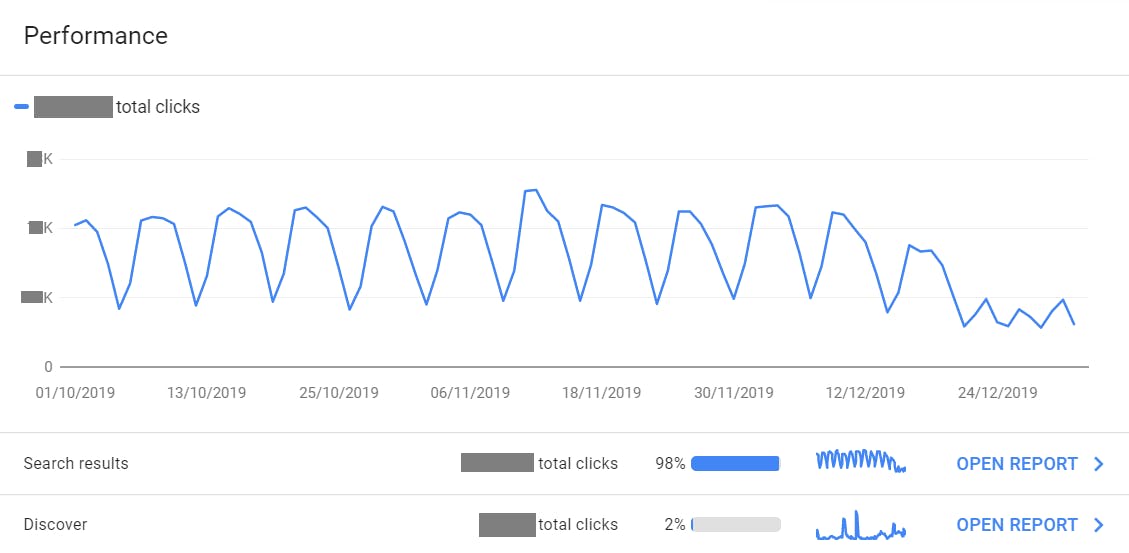The height and width of the screenshot is (553, 1129).
Task: Select the Discover row label
Action: [55, 525]
